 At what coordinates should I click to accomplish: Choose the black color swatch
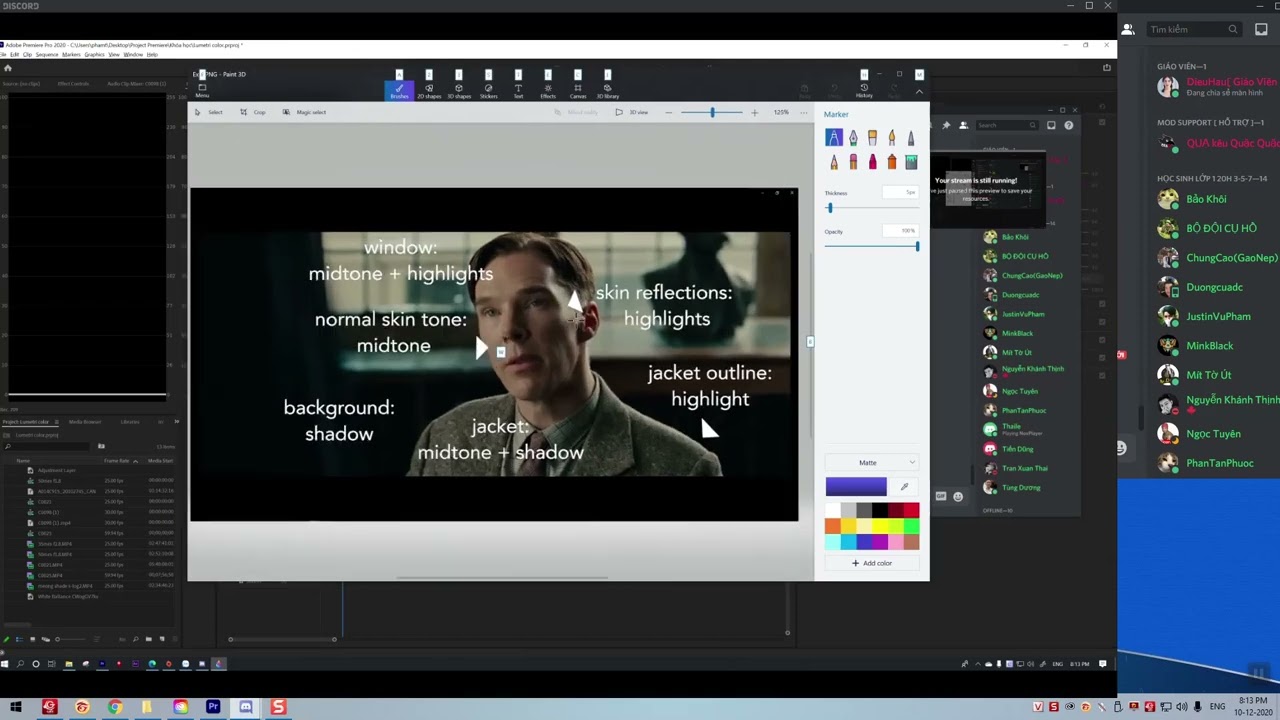click(x=880, y=512)
